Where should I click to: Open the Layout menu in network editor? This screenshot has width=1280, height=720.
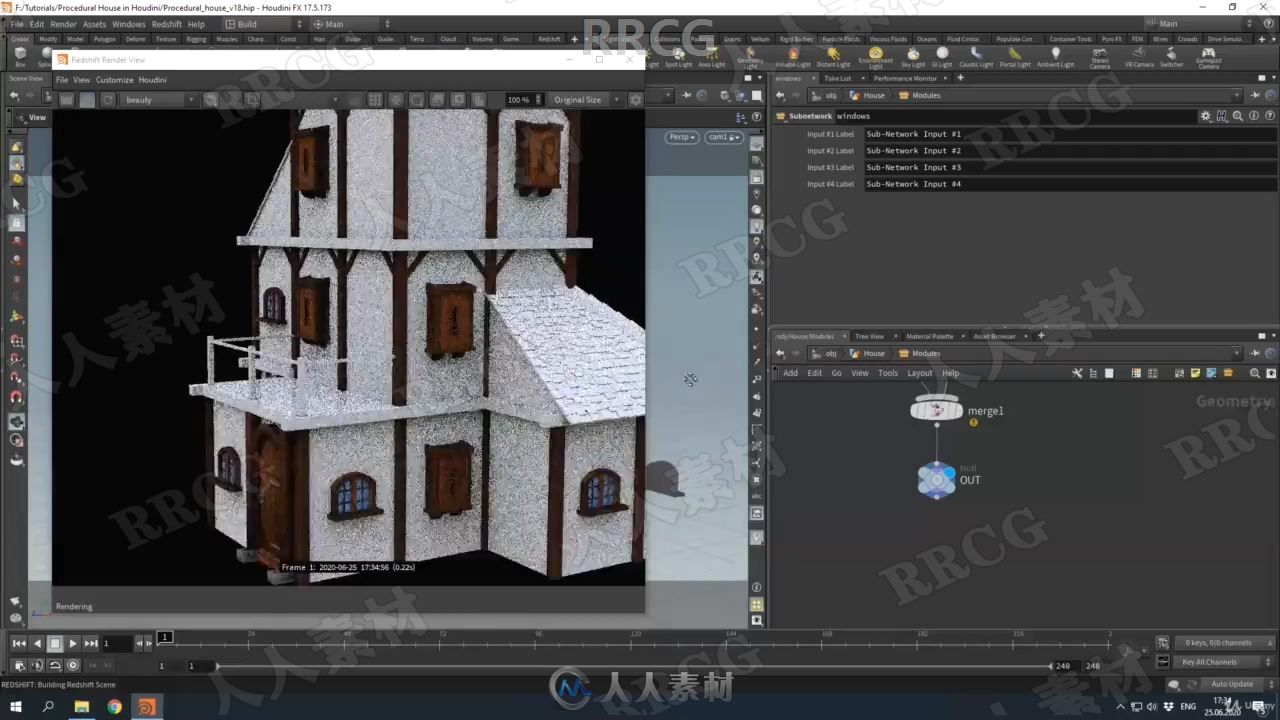tap(919, 373)
